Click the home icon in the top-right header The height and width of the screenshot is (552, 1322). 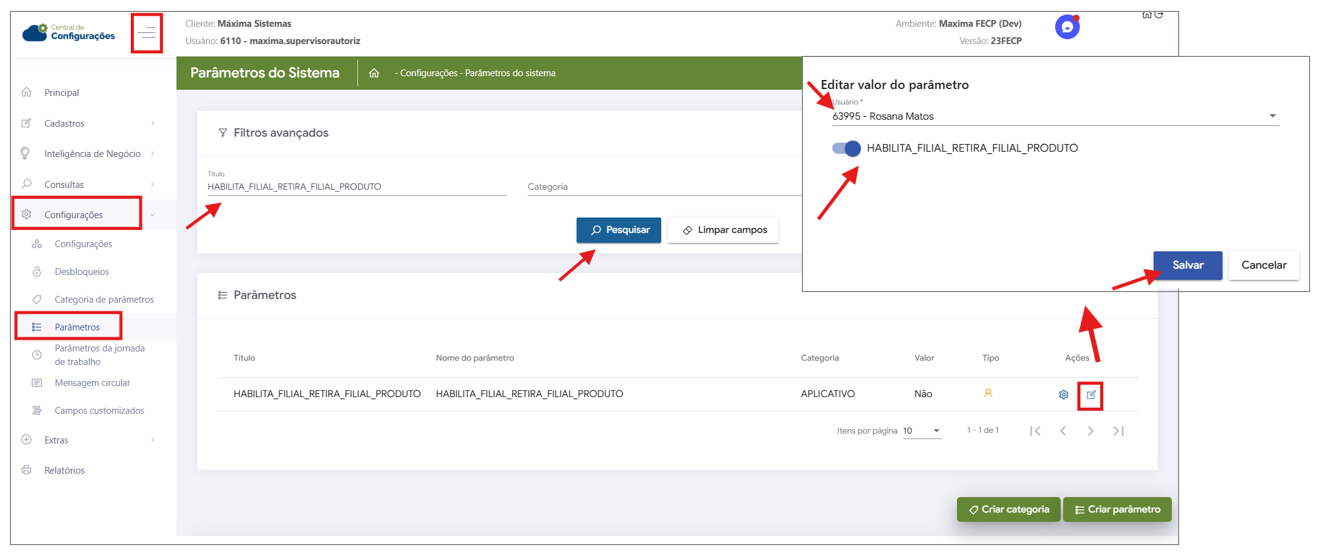click(x=1147, y=15)
